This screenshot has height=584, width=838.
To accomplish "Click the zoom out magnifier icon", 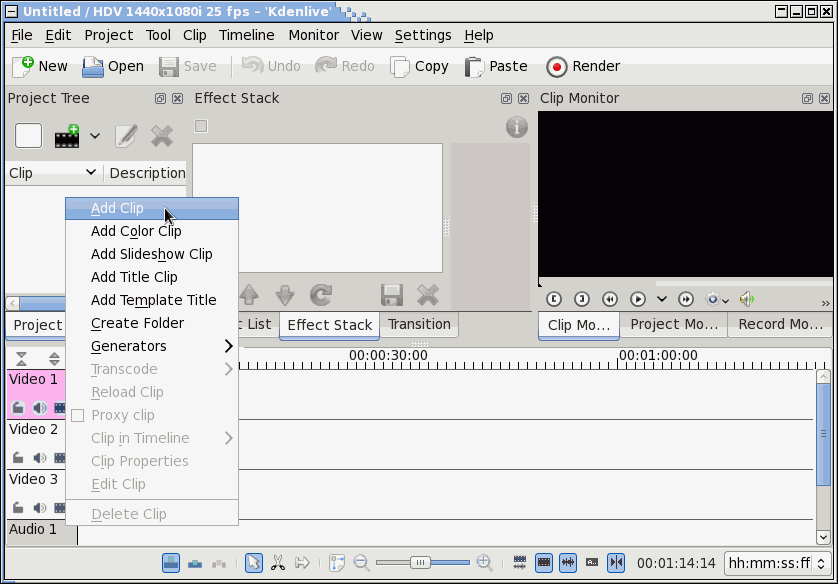I will tap(361, 563).
